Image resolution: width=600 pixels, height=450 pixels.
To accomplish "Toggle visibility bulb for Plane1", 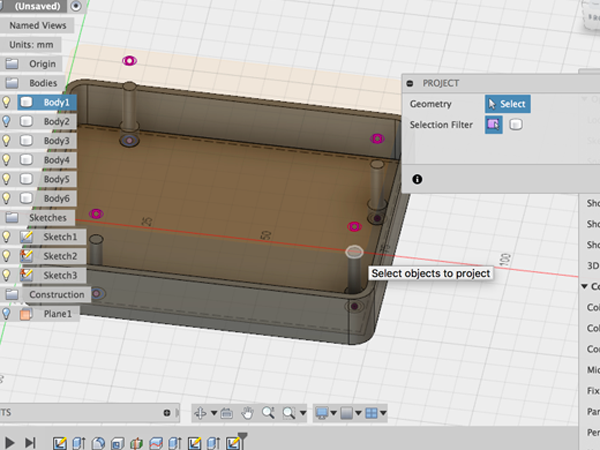I will 7,314.
